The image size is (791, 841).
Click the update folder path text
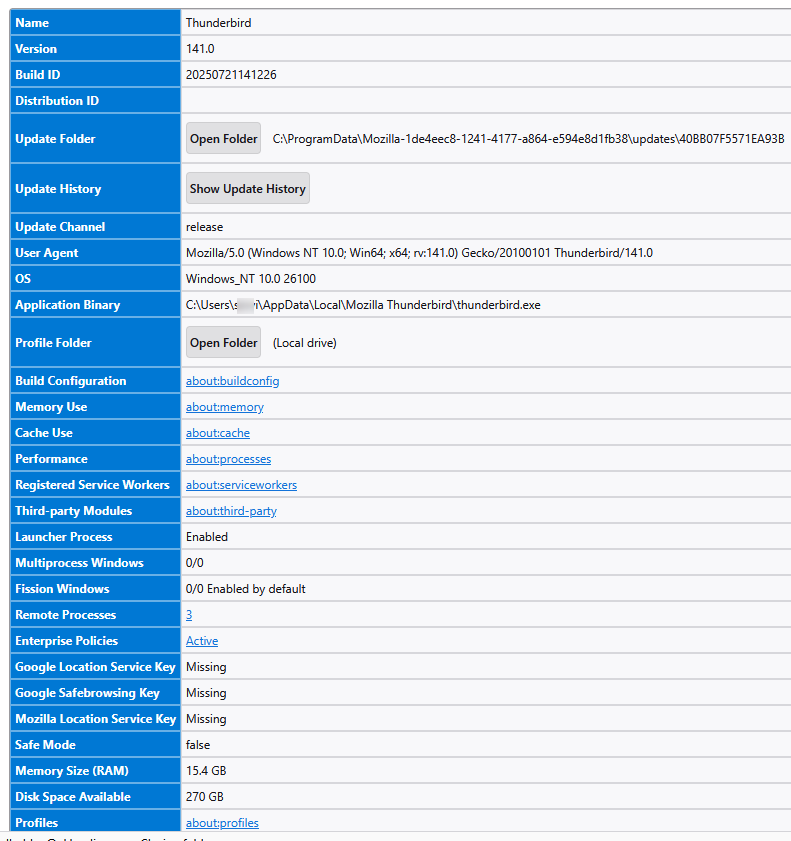pos(528,139)
